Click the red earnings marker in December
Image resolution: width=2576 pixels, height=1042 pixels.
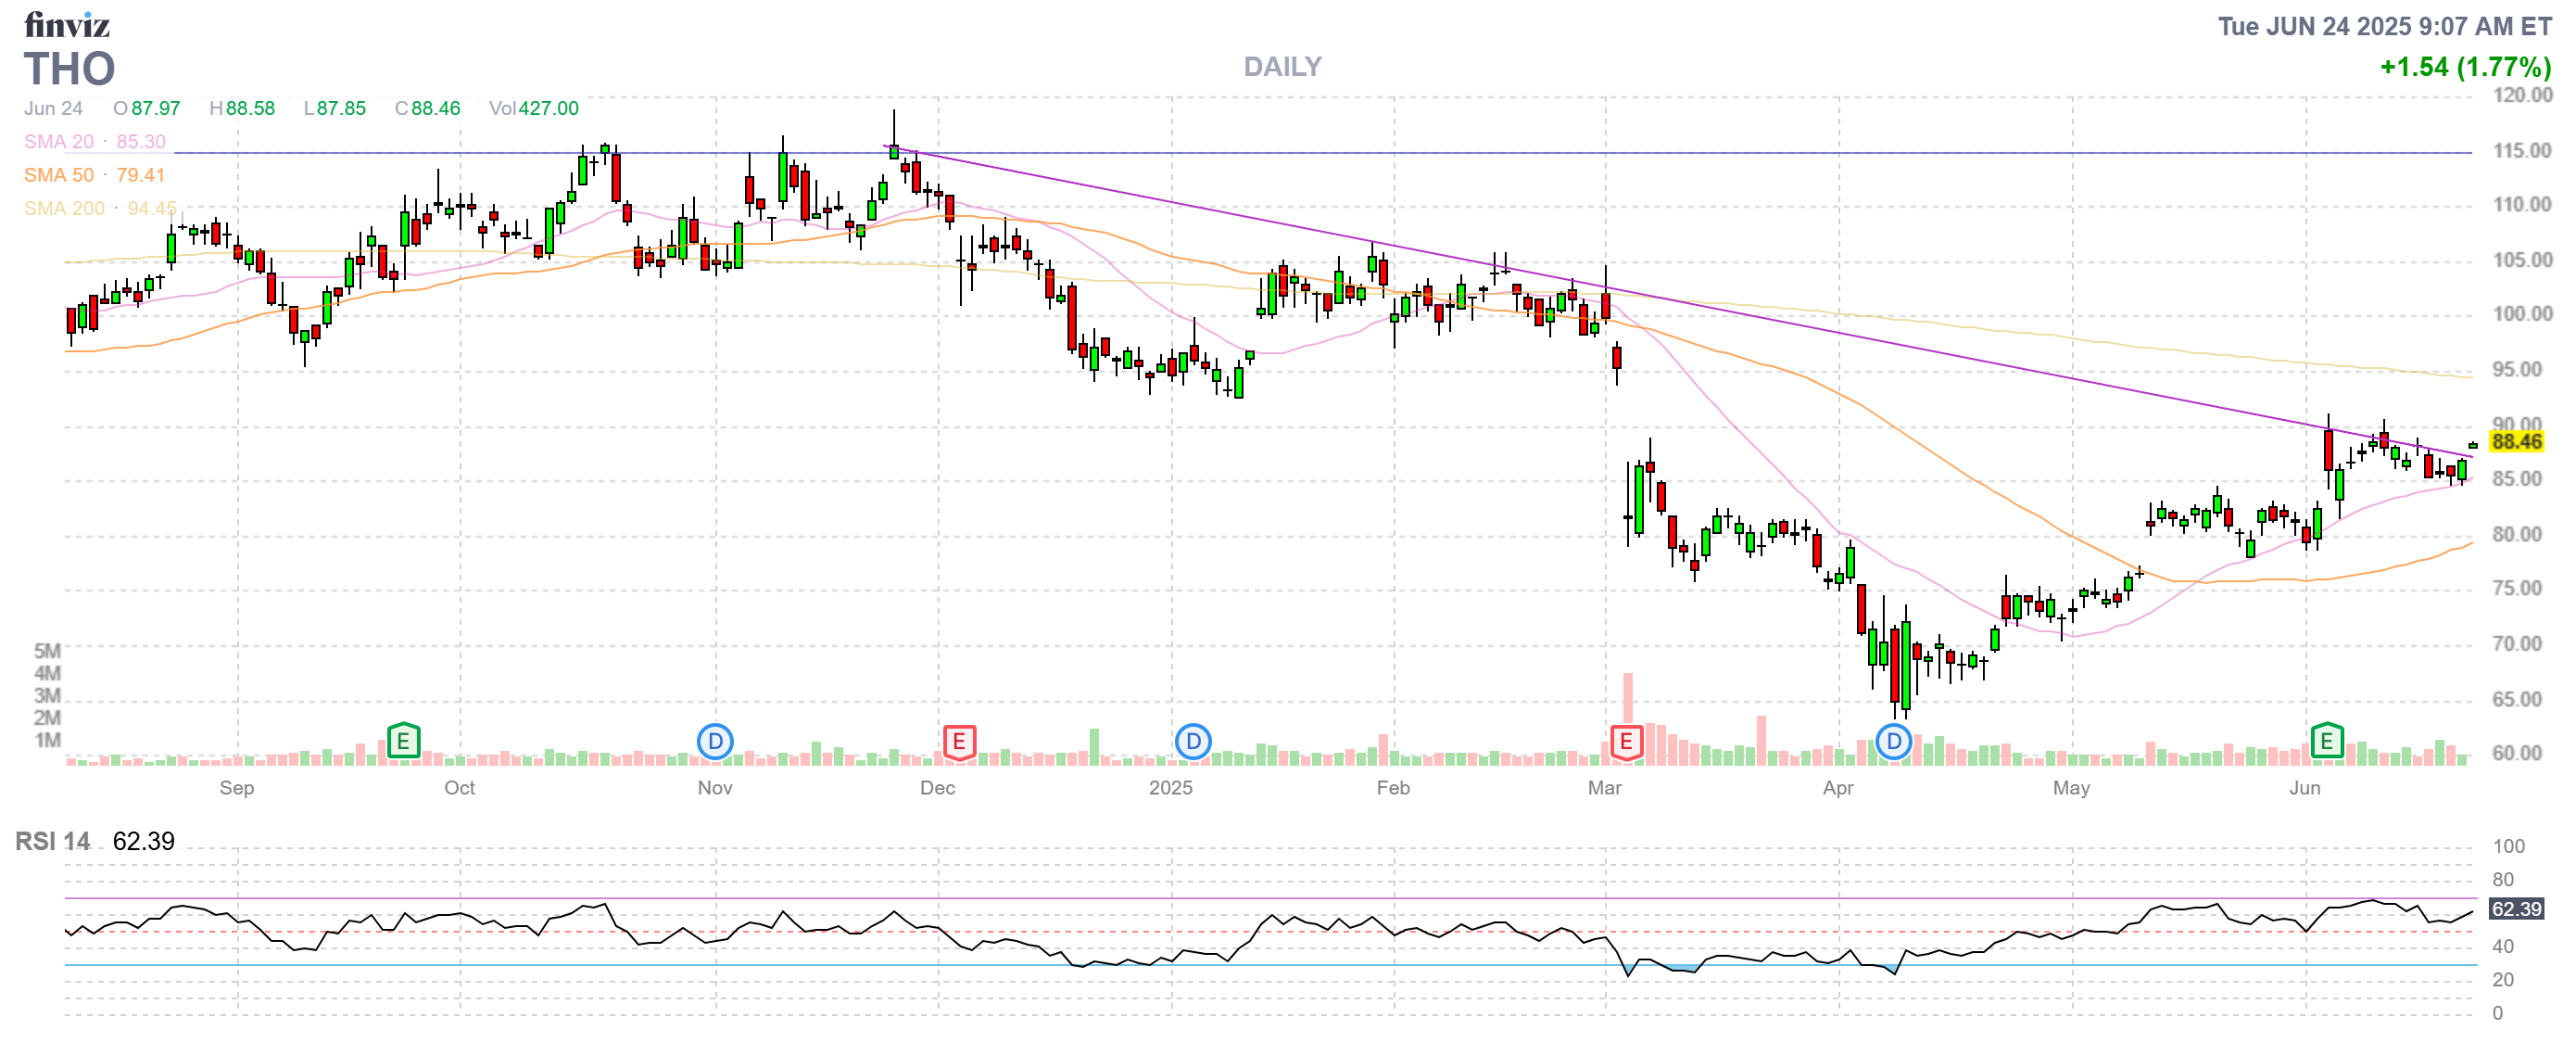tap(959, 741)
